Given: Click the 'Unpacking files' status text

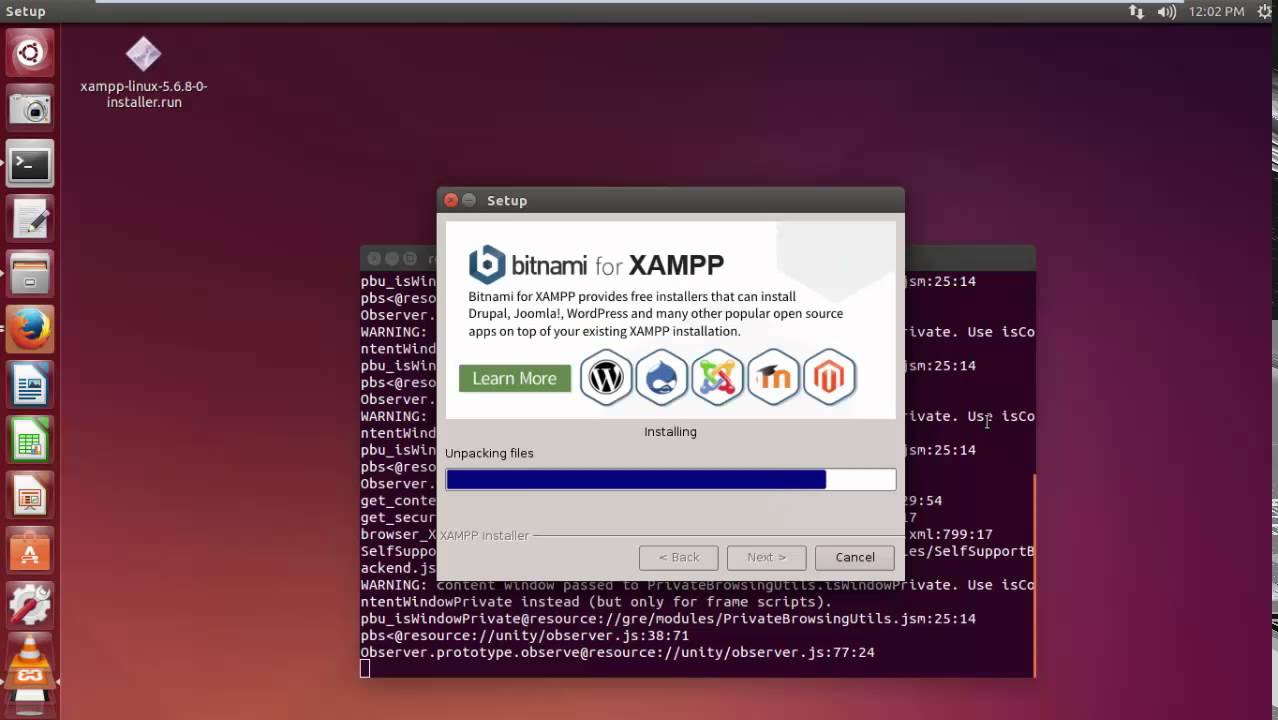Looking at the screenshot, I should 489,453.
